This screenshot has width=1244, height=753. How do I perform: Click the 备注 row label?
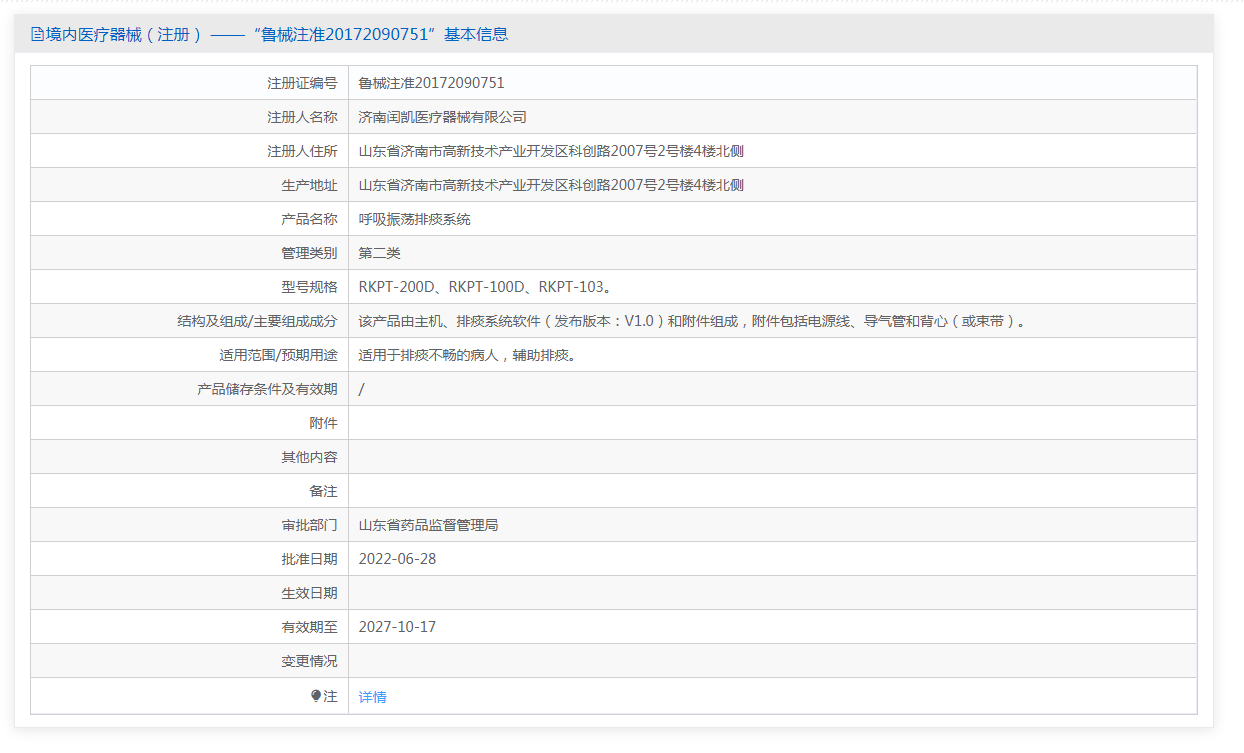pos(324,491)
